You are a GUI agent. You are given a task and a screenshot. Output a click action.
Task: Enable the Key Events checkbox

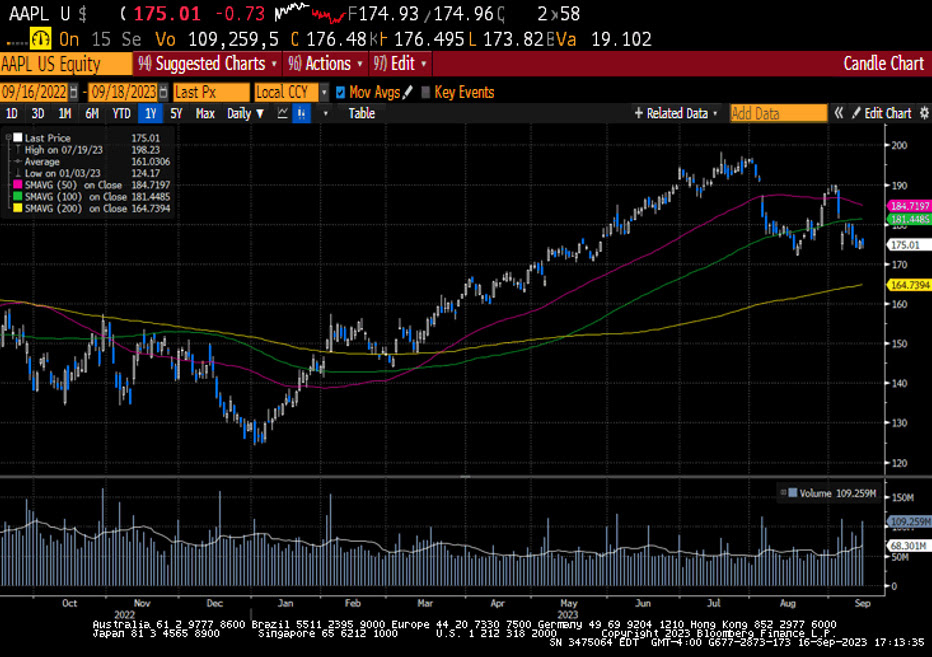tap(426, 92)
